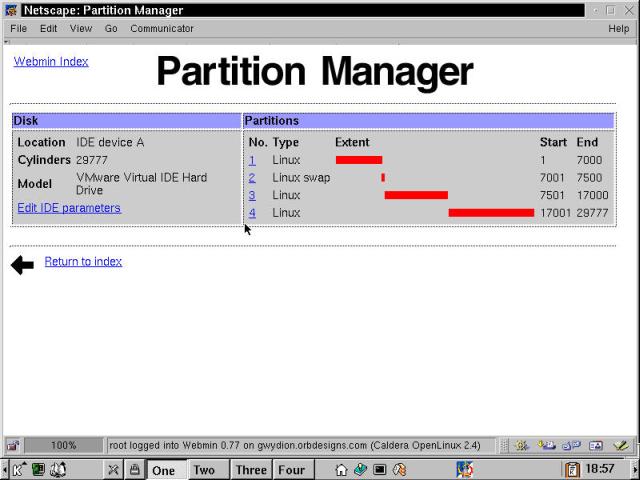Image resolution: width=640 pixels, height=480 pixels.
Task: Switch to virtual desktop Four
Action: tap(291, 469)
